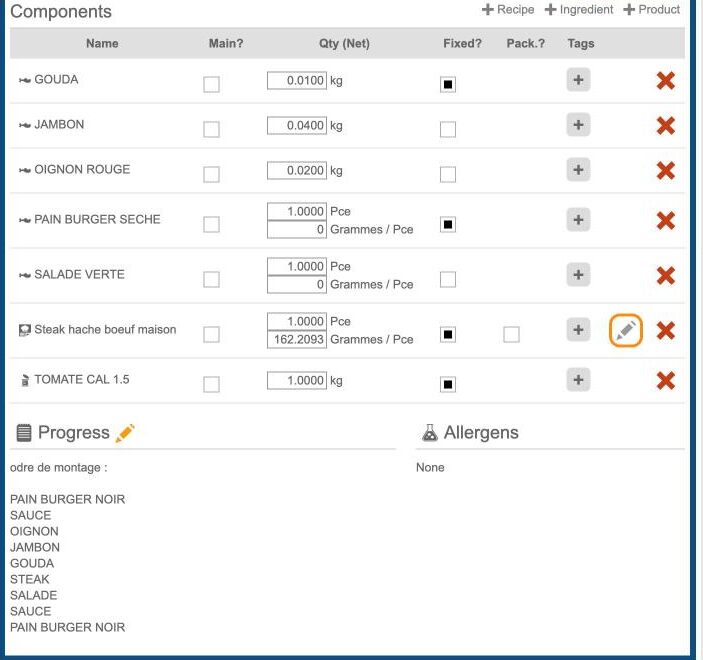Delete the GOUDA component row
The width and height of the screenshot is (703, 660).
666,81
